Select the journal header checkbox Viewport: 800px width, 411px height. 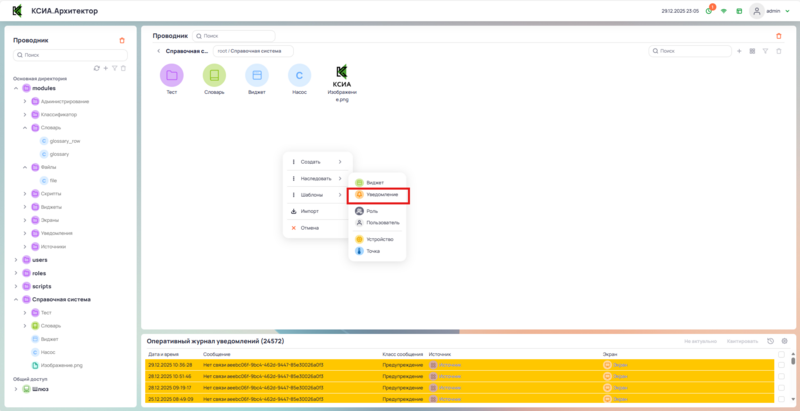pyautogui.click(x=781, y=354)
